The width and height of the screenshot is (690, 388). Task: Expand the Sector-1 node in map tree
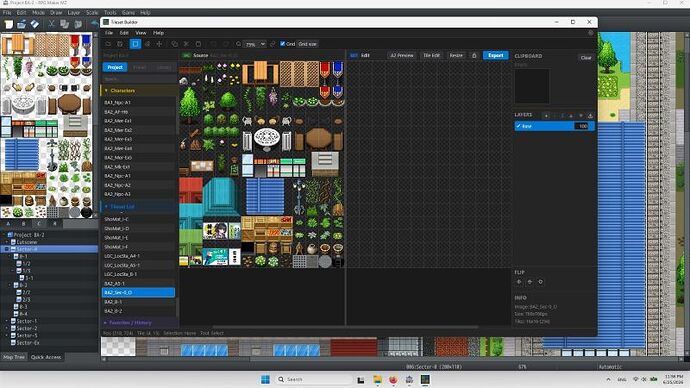pyautogui.click(x=7, y=321)
